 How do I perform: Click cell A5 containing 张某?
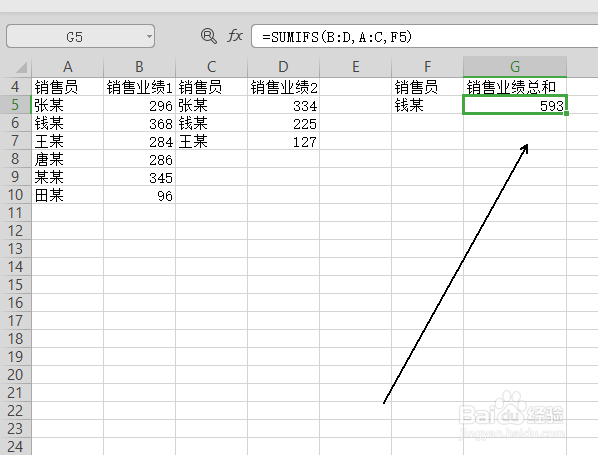(x=68, y=105)
